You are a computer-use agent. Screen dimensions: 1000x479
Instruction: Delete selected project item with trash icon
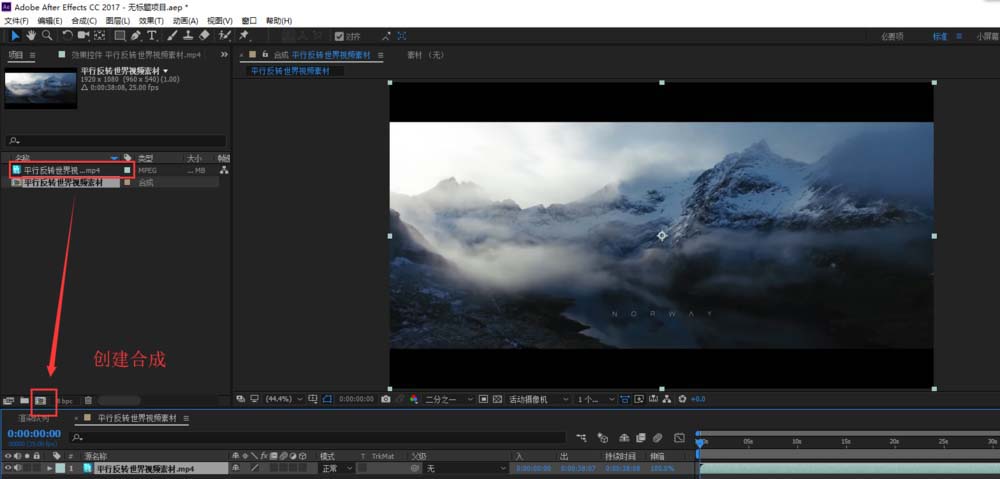pos(88,401)
